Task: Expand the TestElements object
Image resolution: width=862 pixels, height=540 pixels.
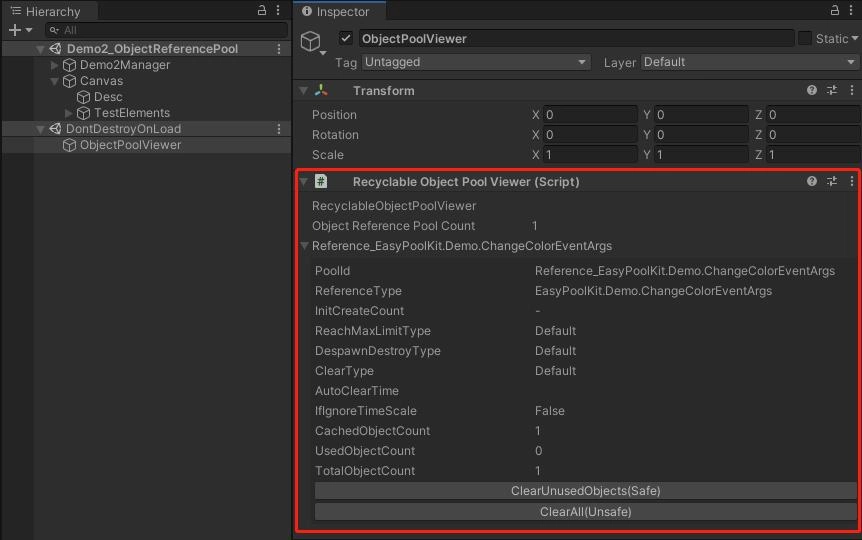Action: [68, 113]
